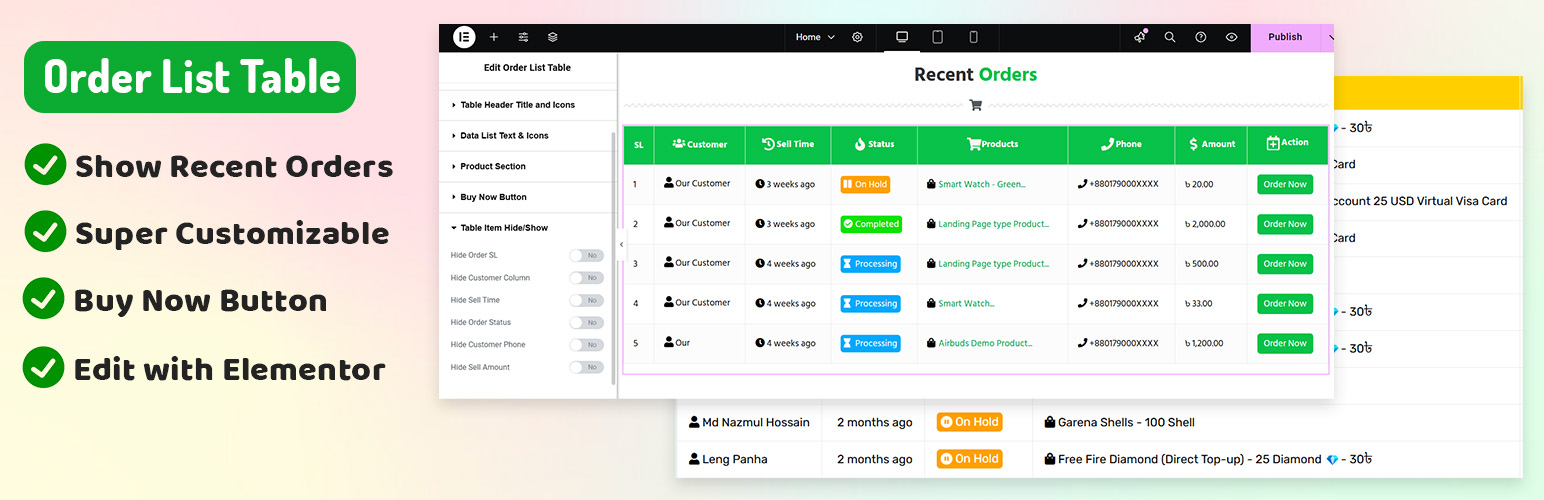The image size is (1544, 500).
Task: Open the Smart Watch - Green product link
Action: coord(981,184)
